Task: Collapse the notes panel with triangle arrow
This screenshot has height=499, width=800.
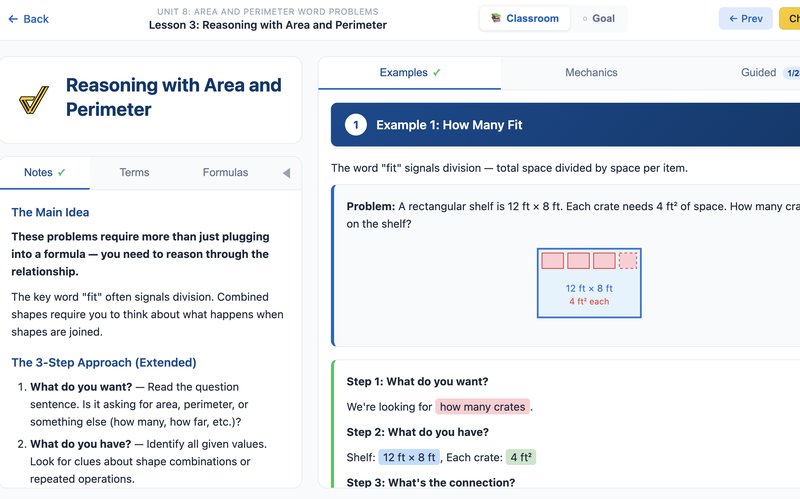Action: pyautogui.click(x=287, y=173)
